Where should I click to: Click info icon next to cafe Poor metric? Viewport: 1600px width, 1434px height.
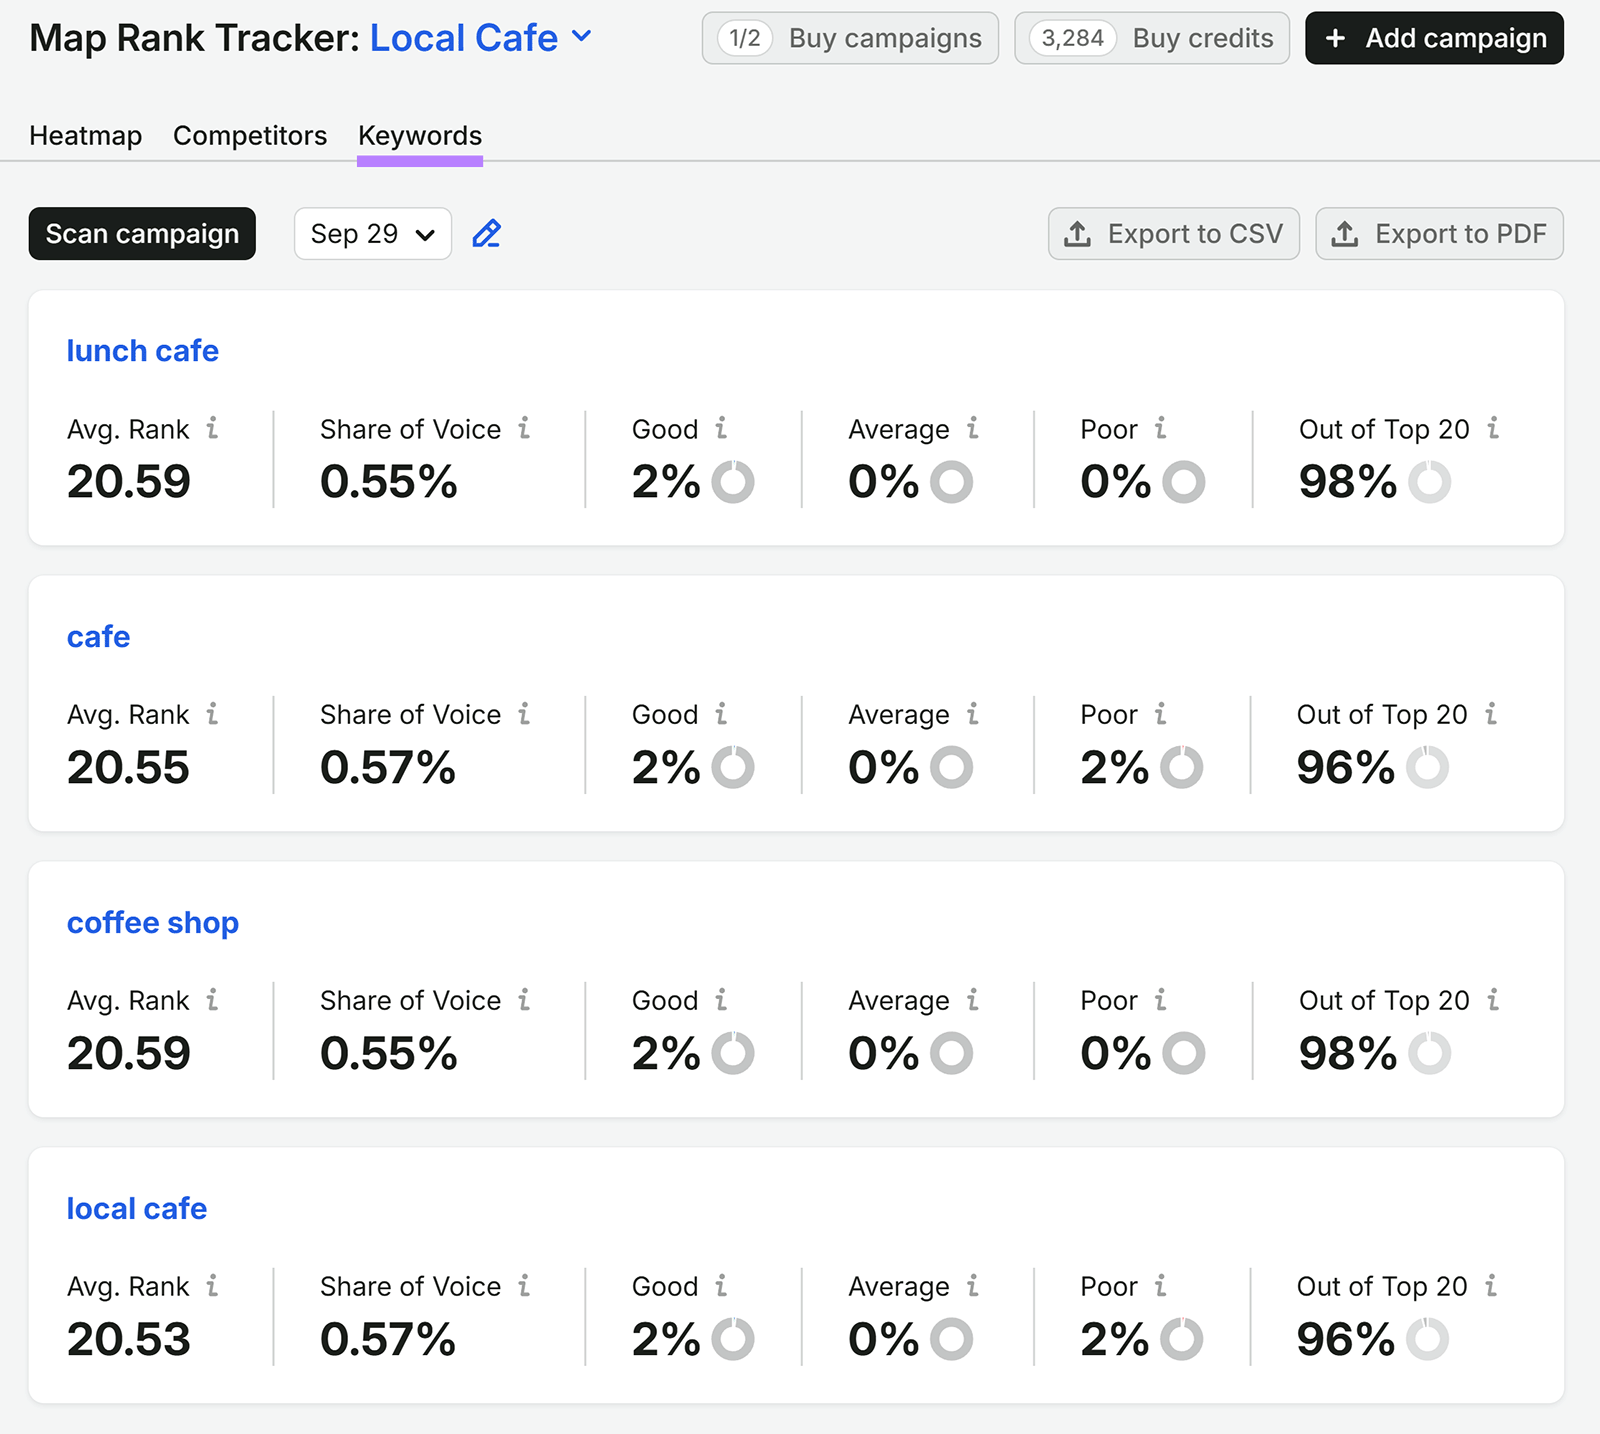(x=1161, y=714)
